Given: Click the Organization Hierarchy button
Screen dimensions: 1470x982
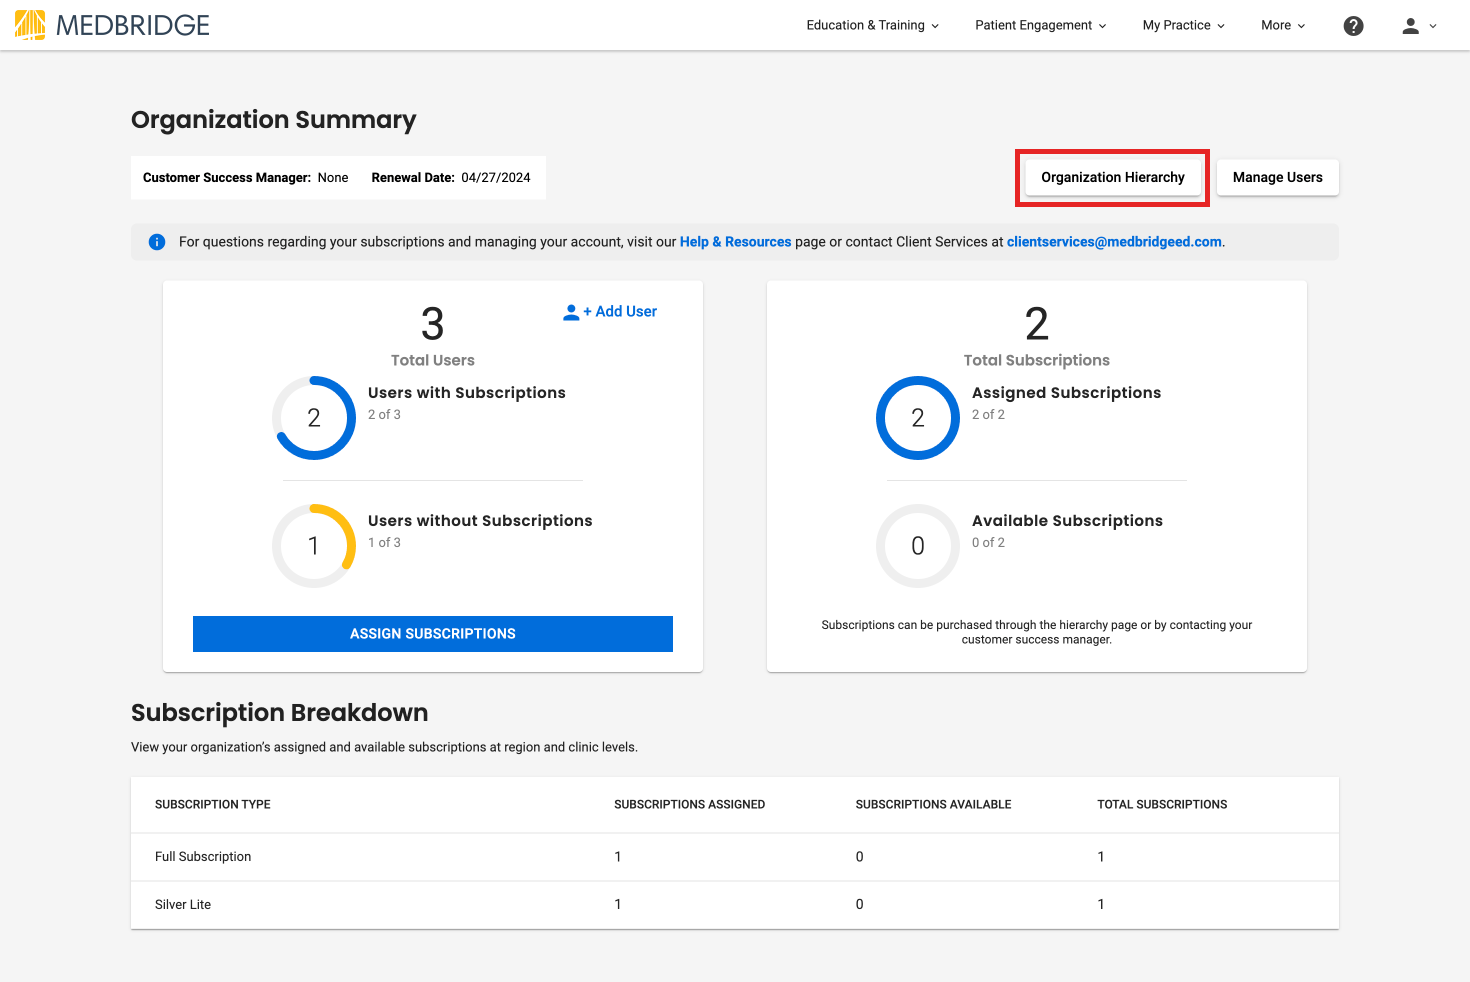Looking at the screenshot, I should [1112, 177].
